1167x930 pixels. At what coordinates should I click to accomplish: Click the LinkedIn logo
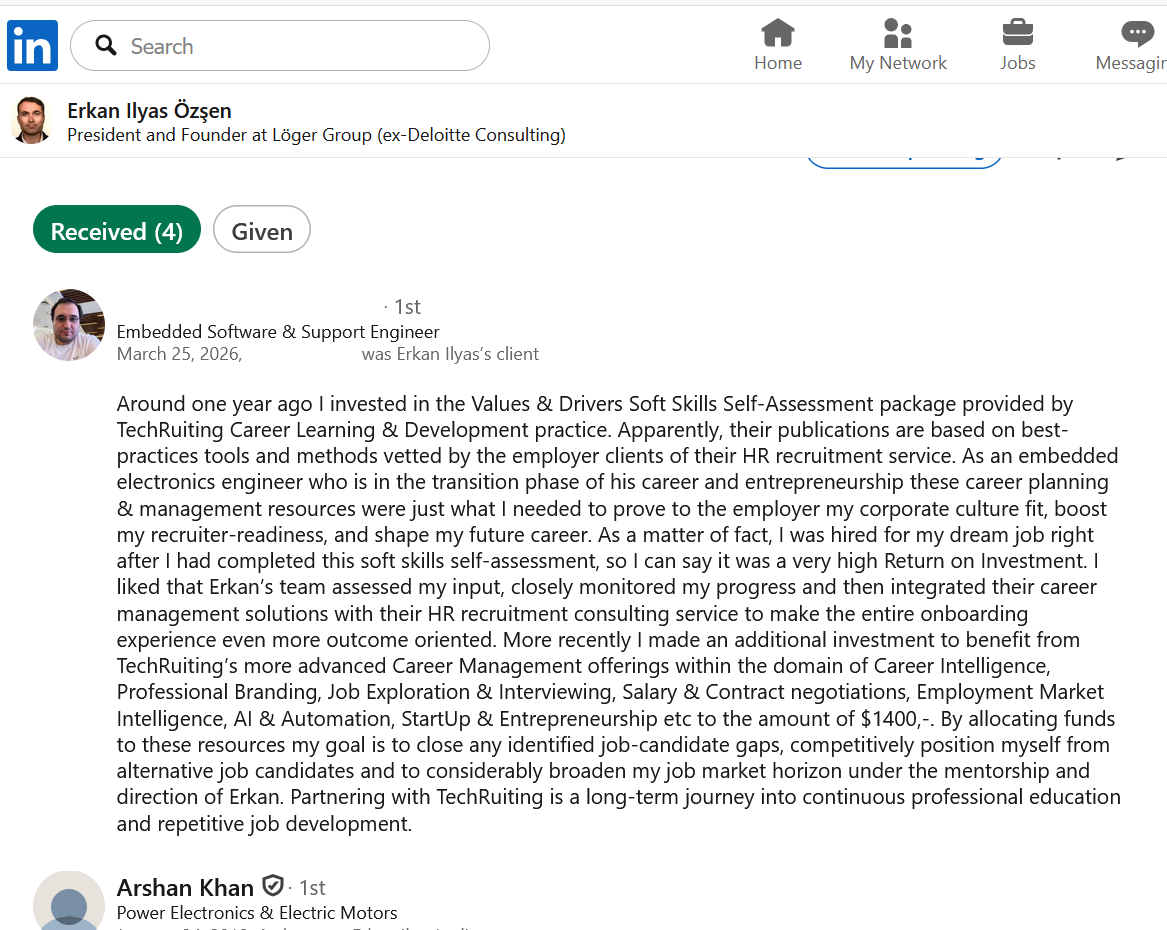click(x=32, y=46)
